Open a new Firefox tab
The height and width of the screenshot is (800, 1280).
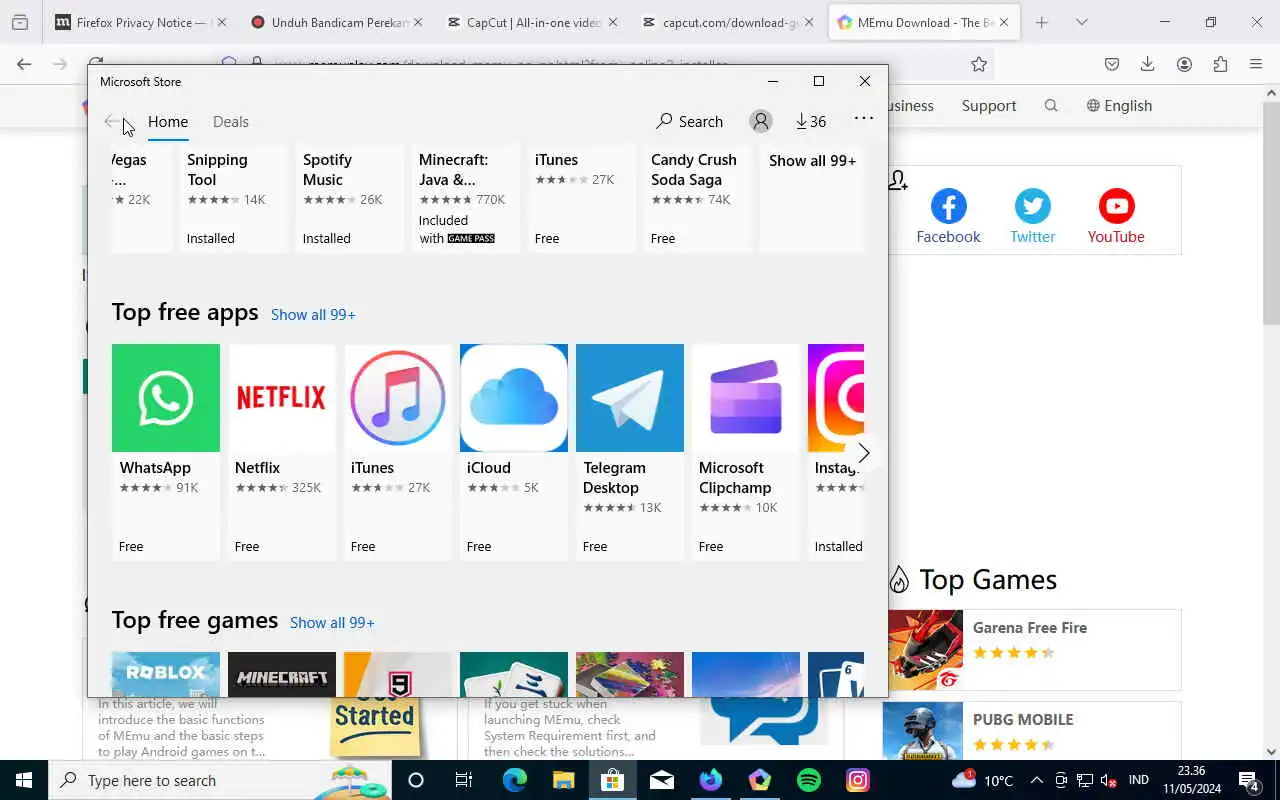[x=1042, y=22]
